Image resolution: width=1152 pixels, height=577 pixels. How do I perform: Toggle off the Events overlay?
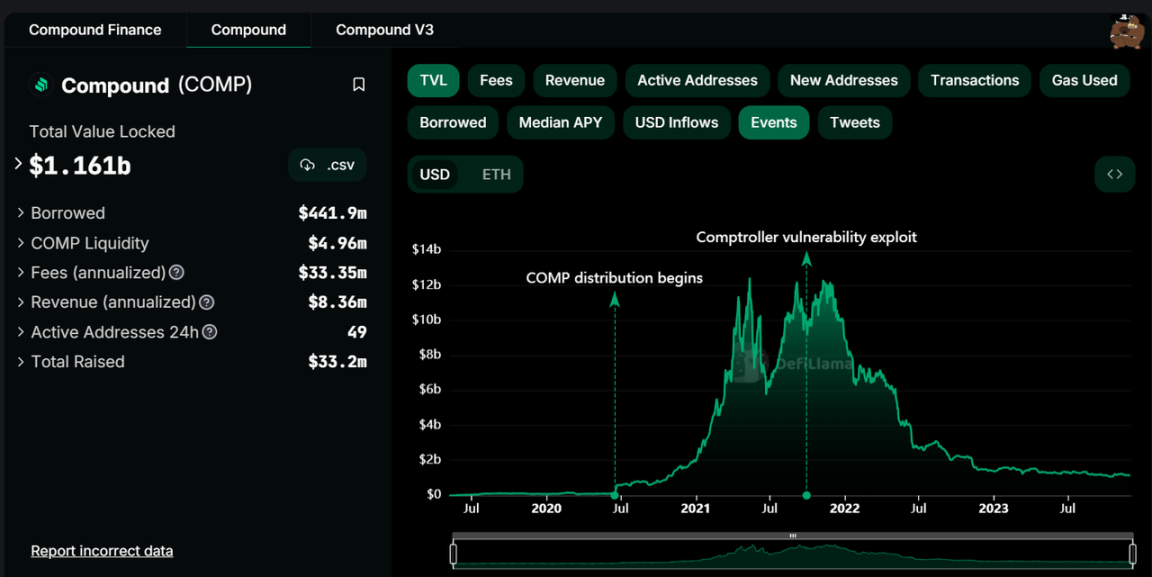tap(773, 122)
